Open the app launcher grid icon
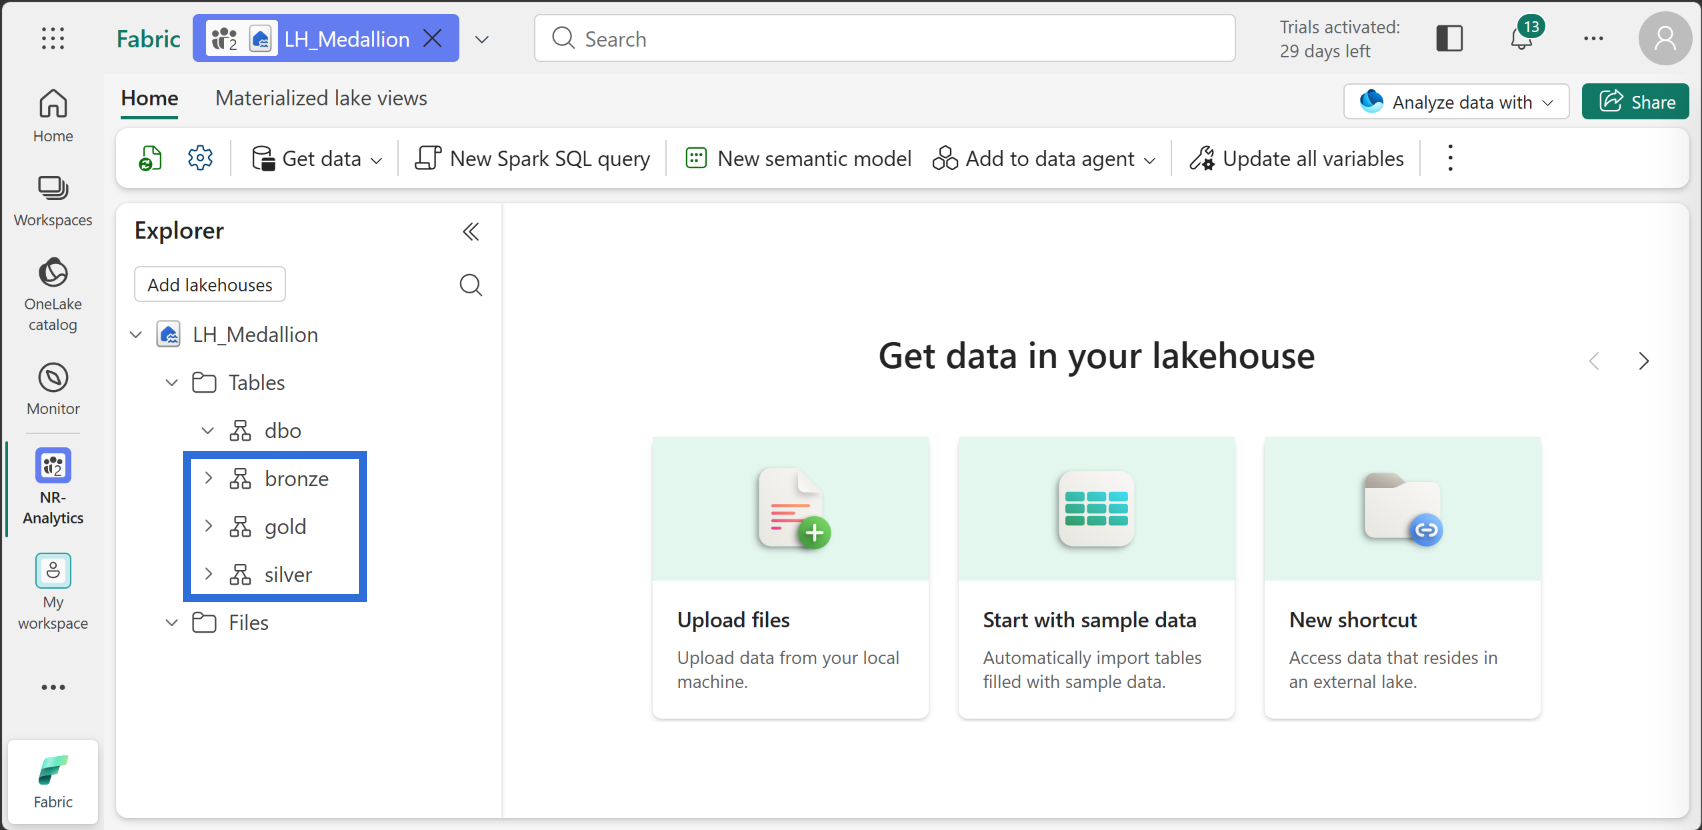 coord(53,38)
